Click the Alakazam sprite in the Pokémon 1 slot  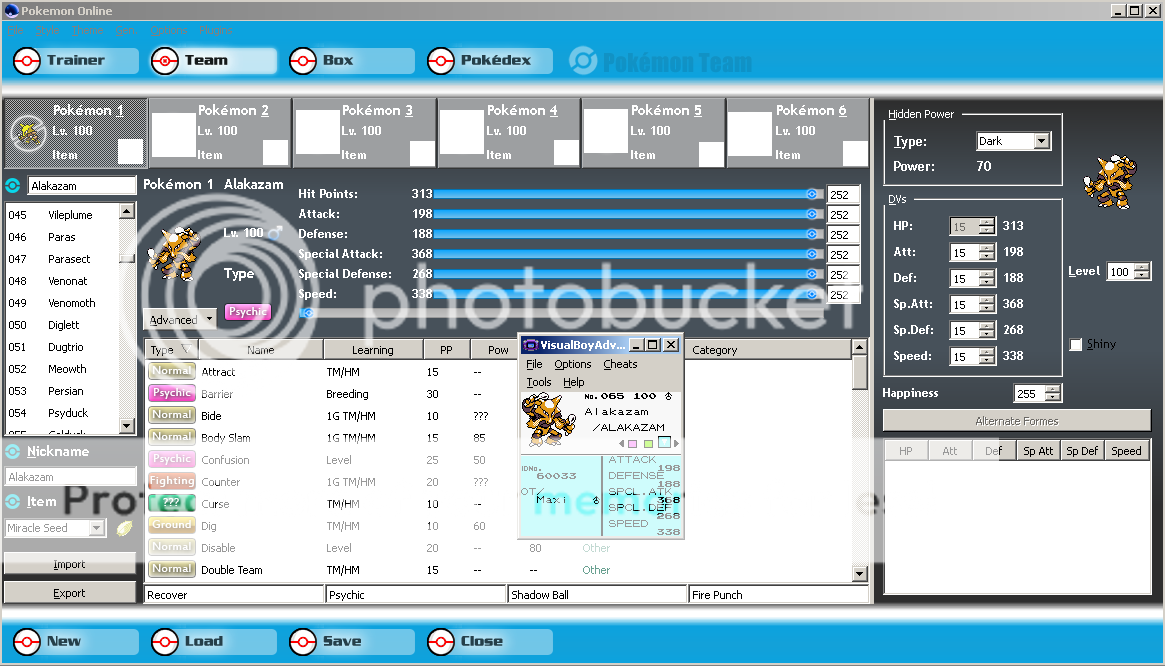coord(29,133)
